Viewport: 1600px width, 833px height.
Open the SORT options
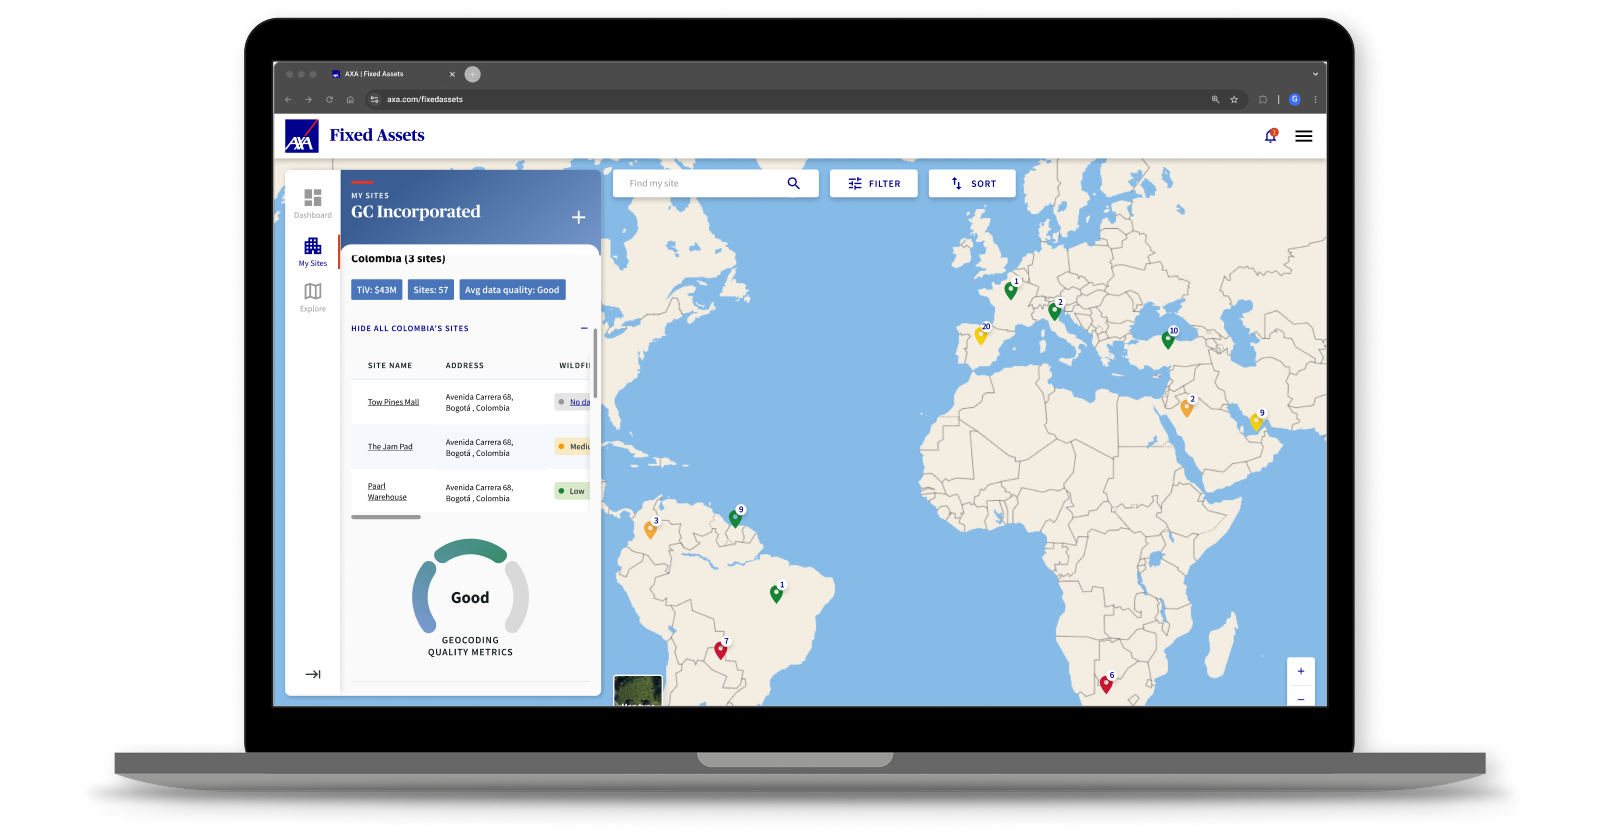click(972, 183)
